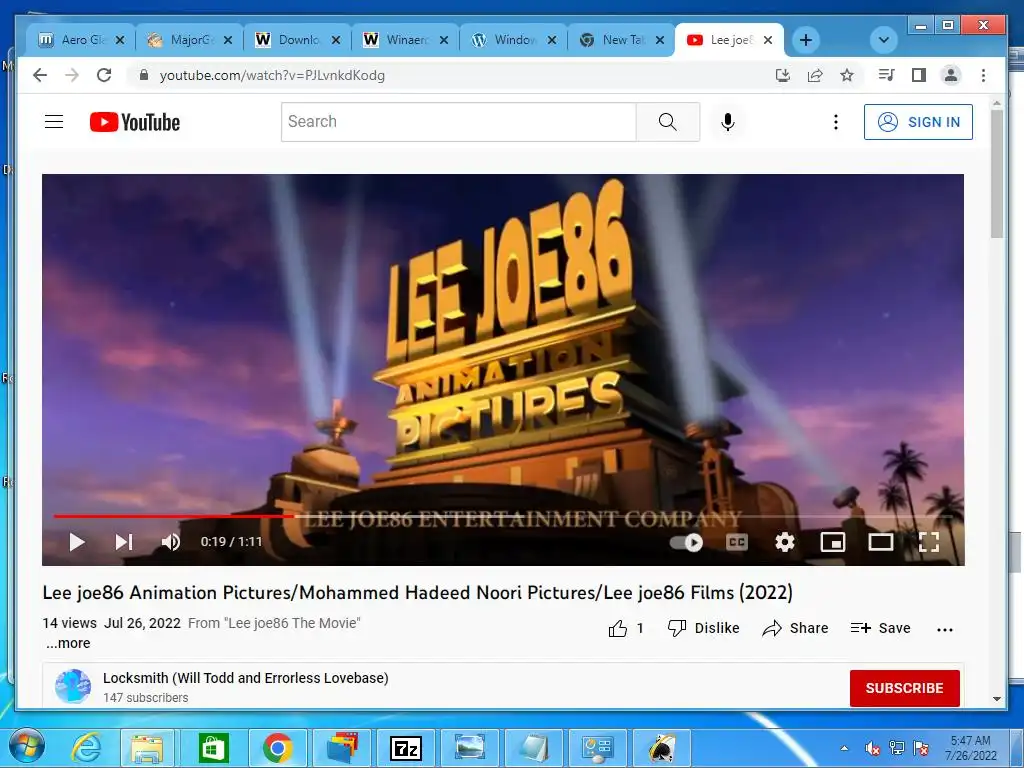Viewport: 1024px width, 768px height.
Task: Close the Lee joe86 YouTube tab
Action: (x=768, y=40)
